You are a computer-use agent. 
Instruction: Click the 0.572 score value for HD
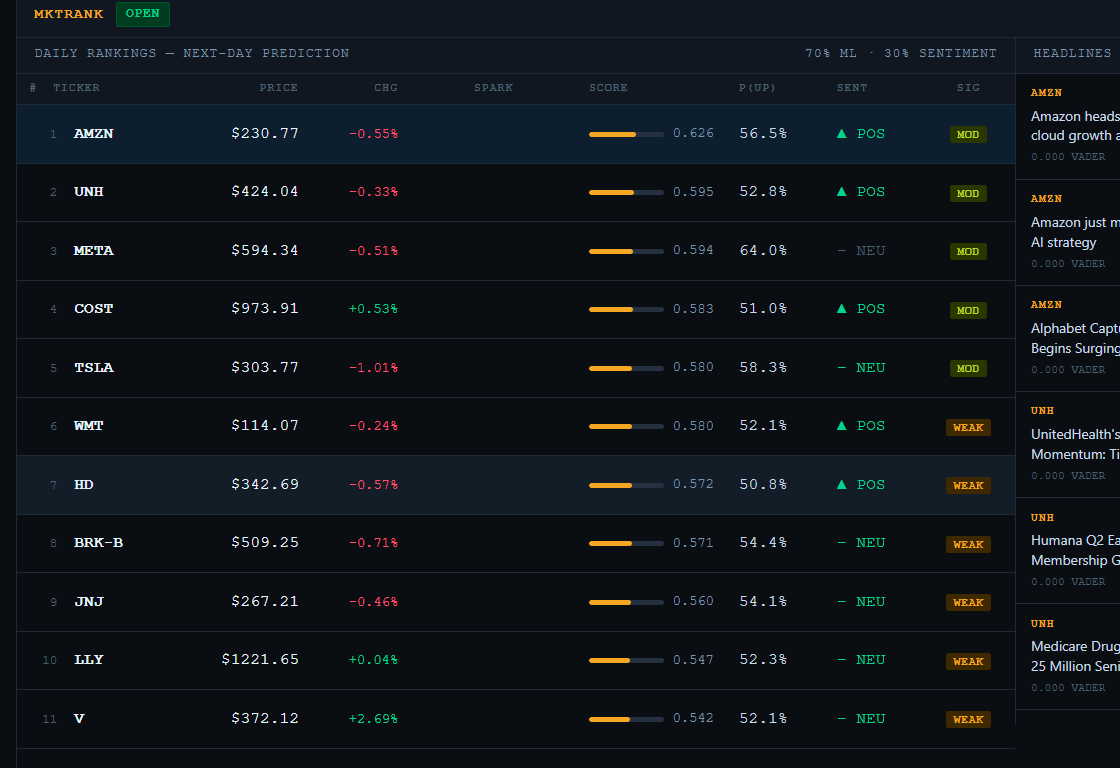[693, 484]
